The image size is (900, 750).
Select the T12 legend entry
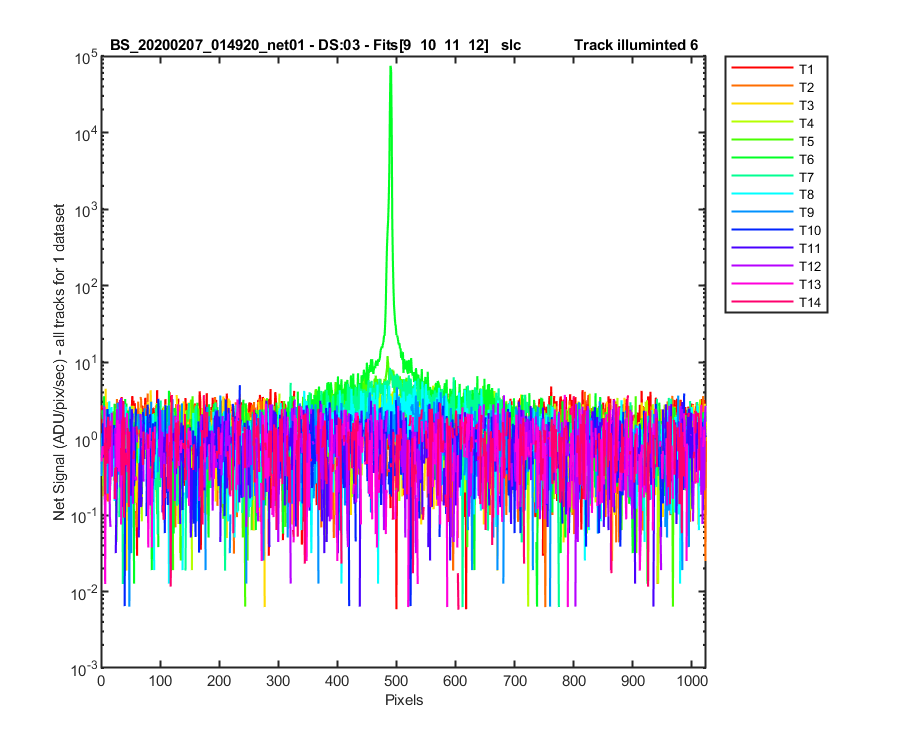coord(776,266)
